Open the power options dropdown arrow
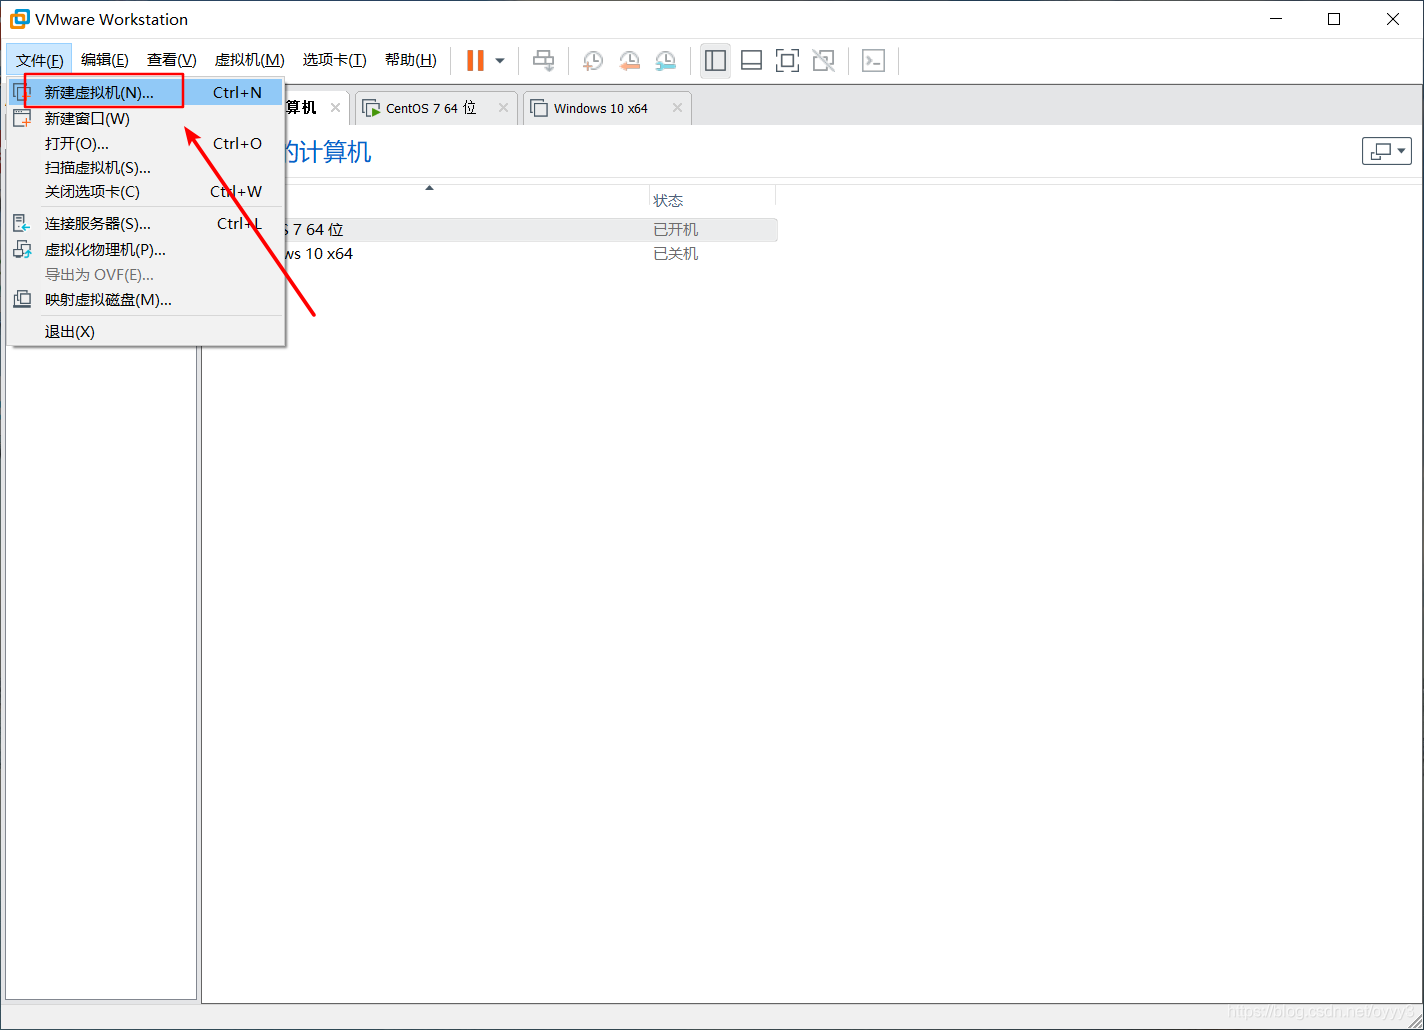 pos(500,61)
